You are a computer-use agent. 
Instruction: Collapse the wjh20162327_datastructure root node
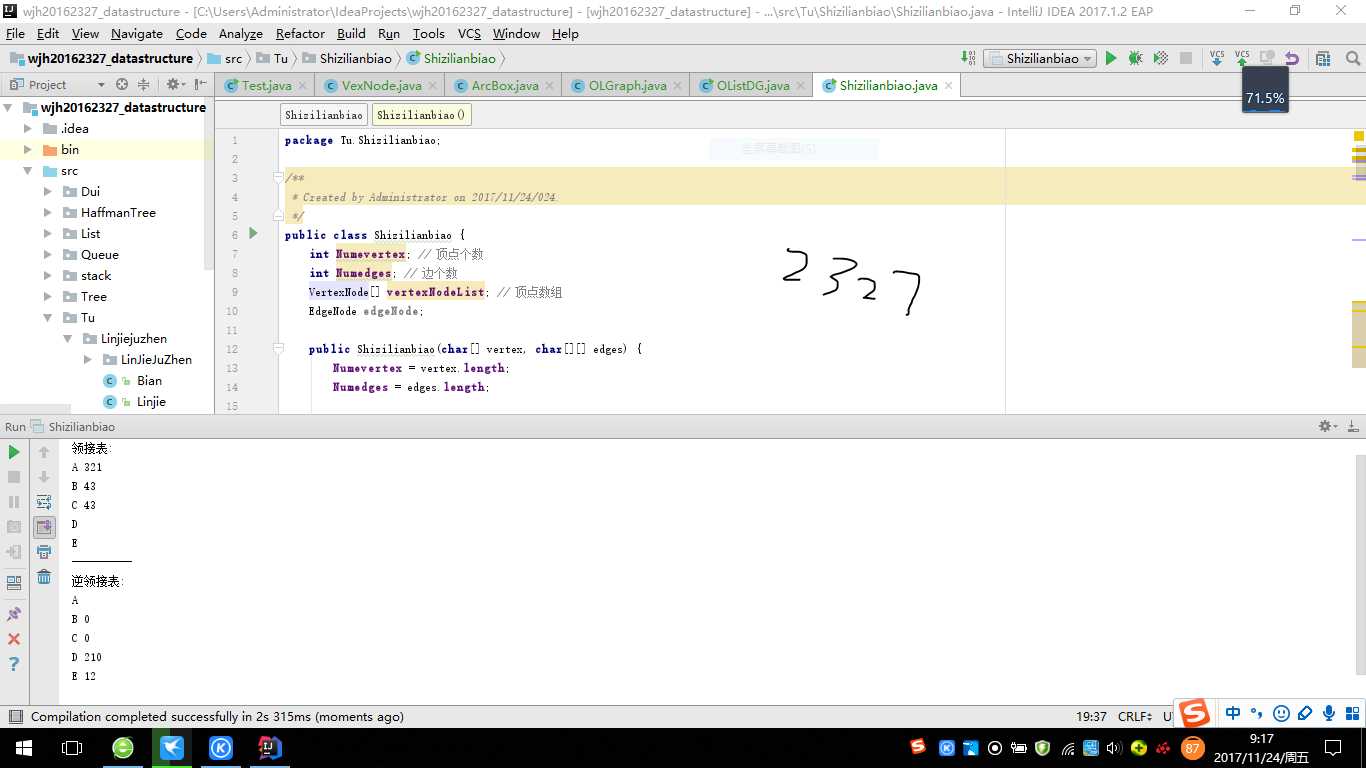[8, 107]
